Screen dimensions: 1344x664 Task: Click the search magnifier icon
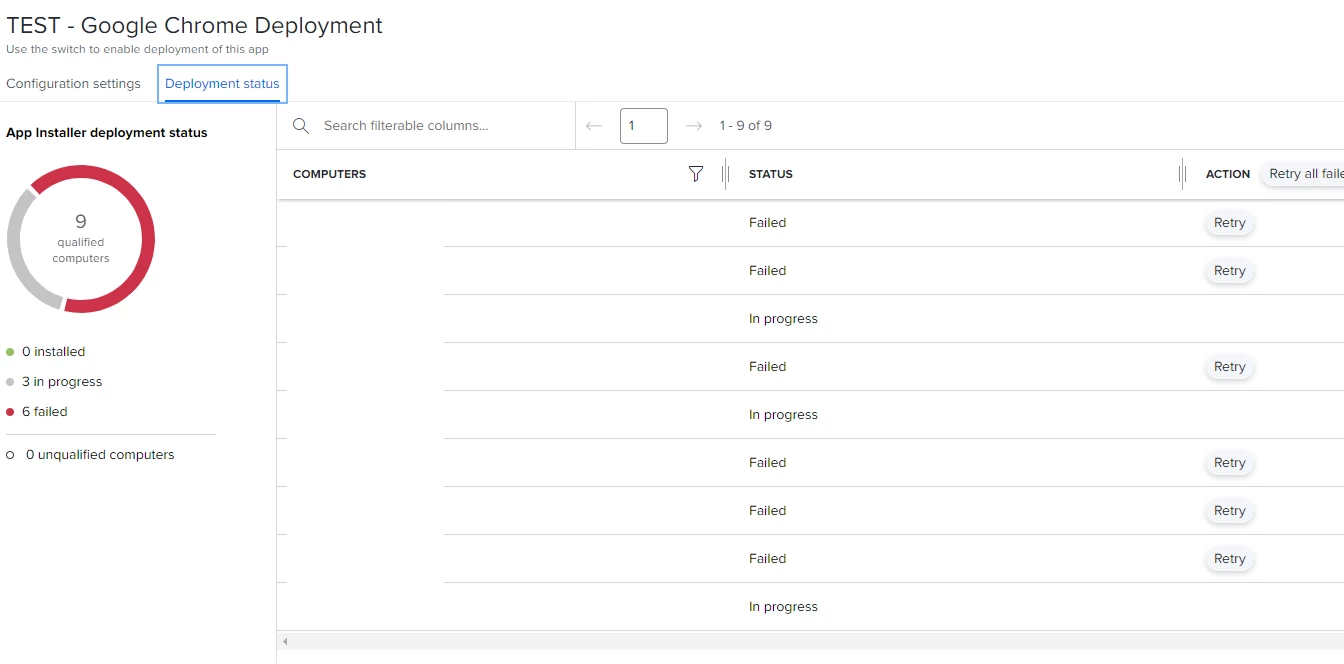[300, 126]
